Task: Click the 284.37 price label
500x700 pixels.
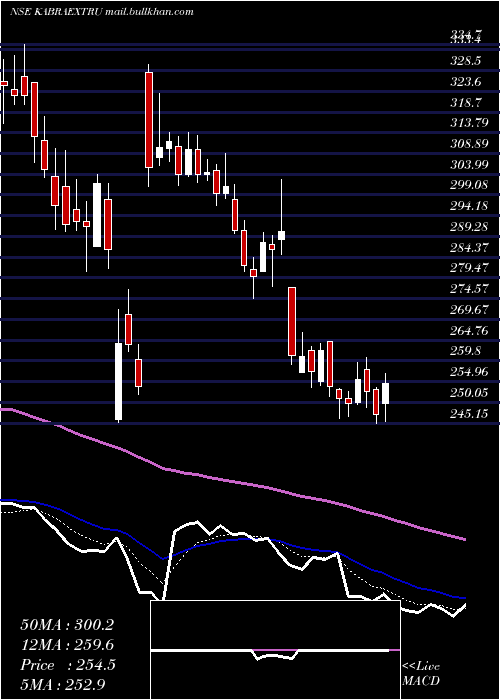Action: [x=469, y=247]
